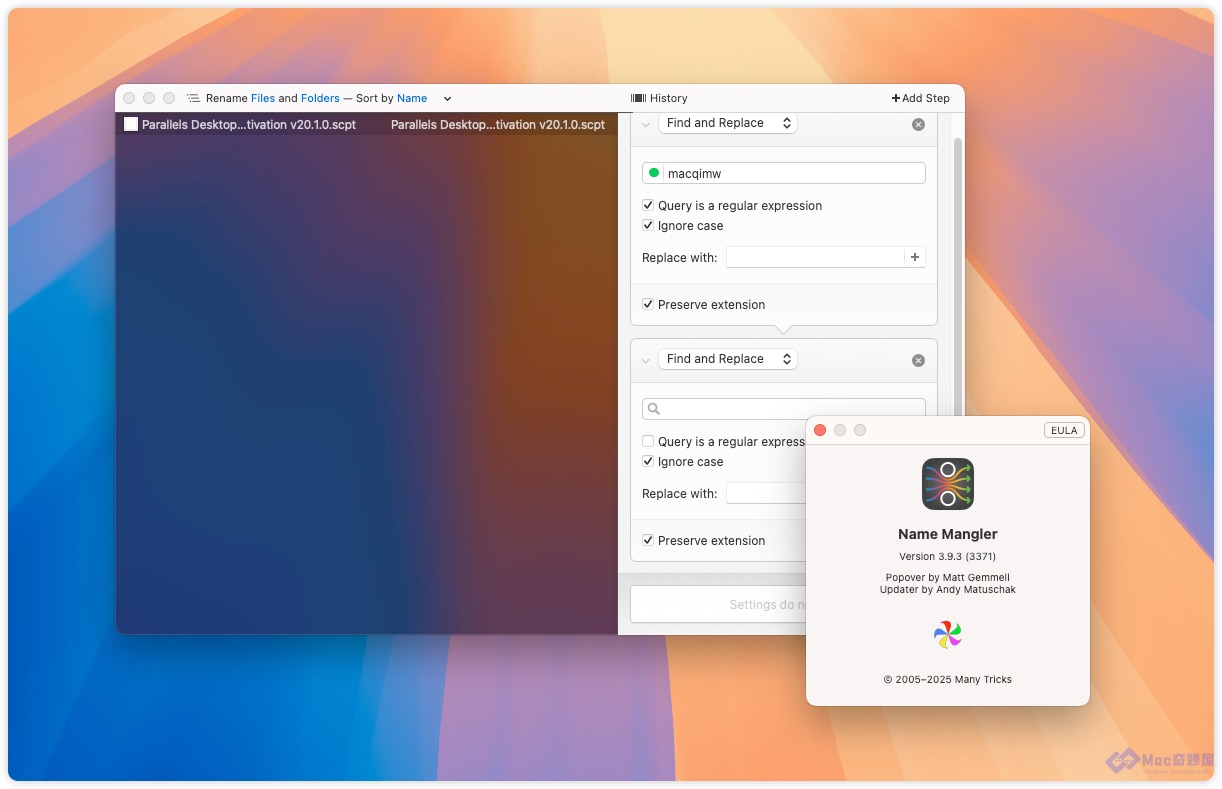Toggle Ignore case in the first step
The image size is (1222, 789).
(648, 225)
